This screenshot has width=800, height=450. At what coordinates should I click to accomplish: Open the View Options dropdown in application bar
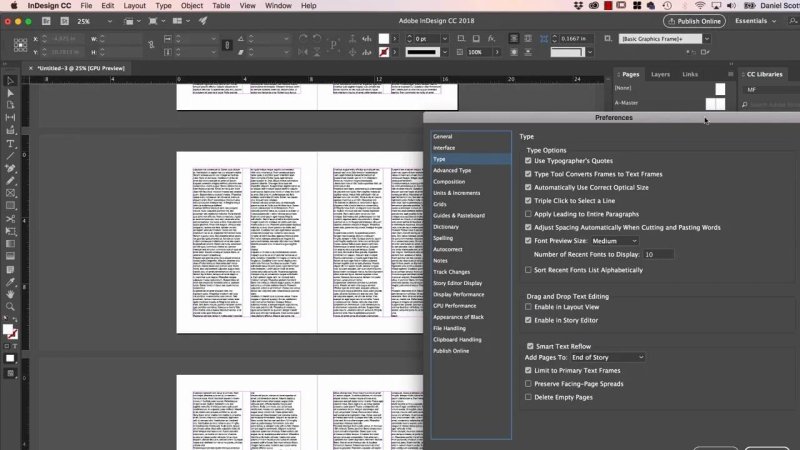131,21
